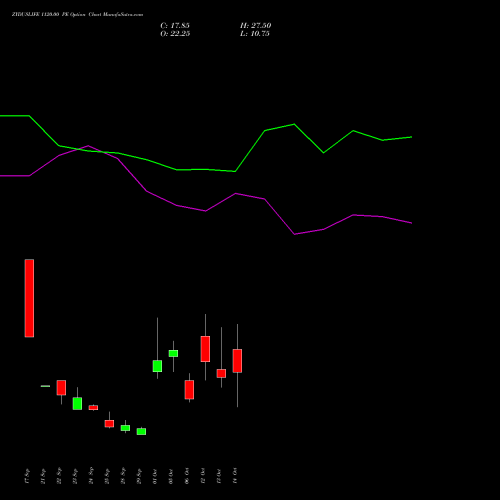Image resolution: width=500 pixels, height=500 pixels.
Task: Click the tall red candle above 17 Sep
Action: pos(29,298)
